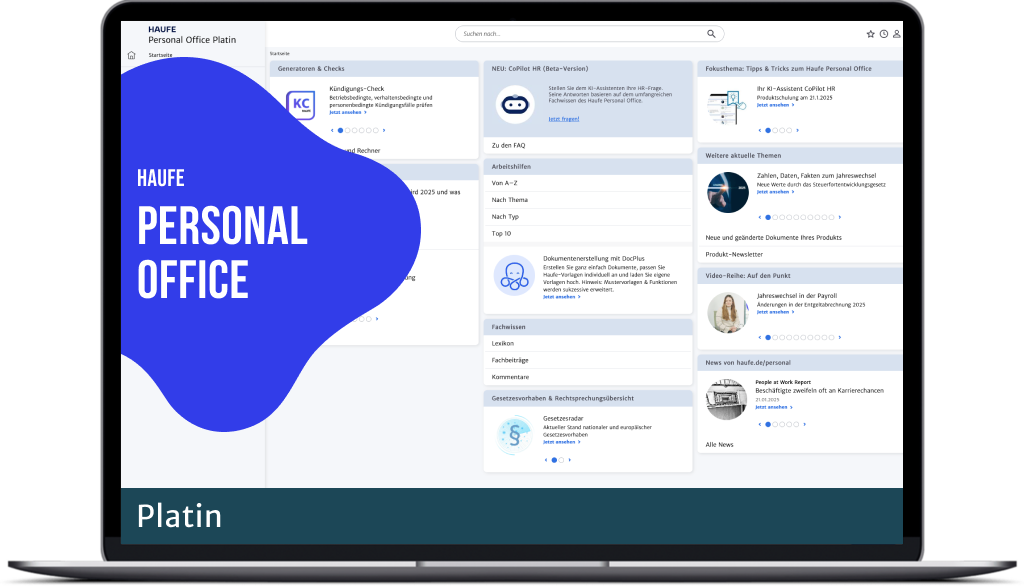Previous slide arrow in Fokusthema carousel

760,131
